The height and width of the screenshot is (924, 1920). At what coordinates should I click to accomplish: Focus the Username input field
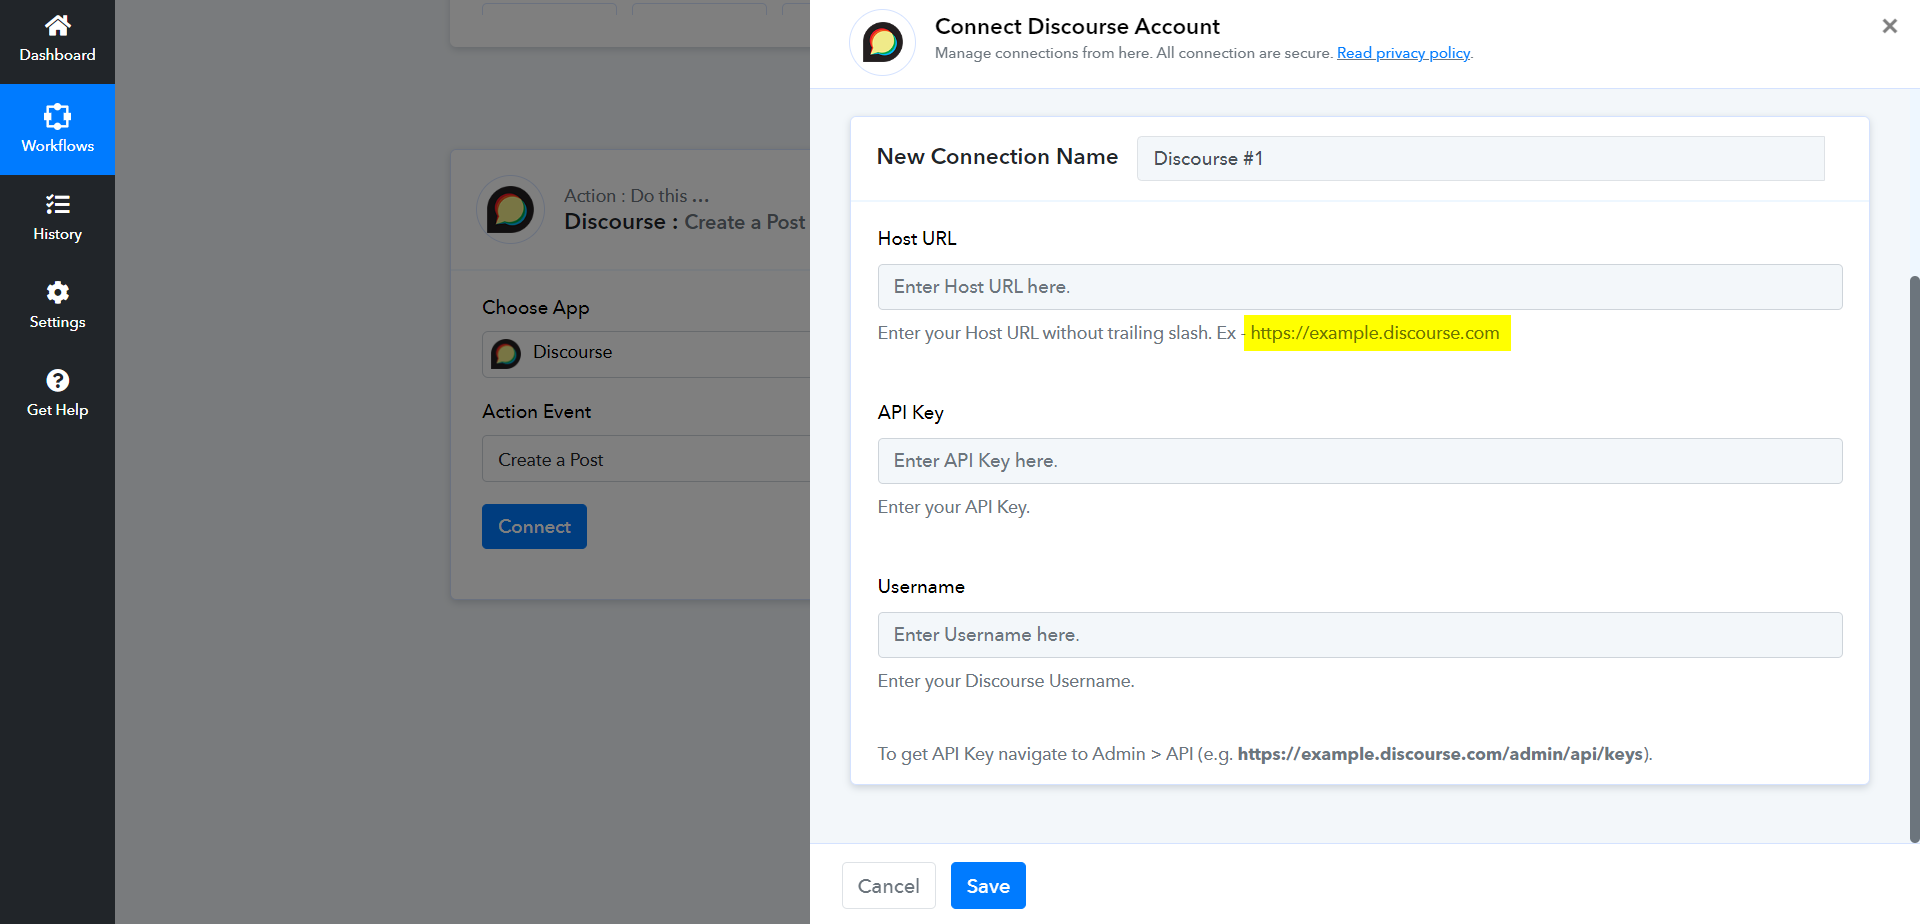(1360, 635)
